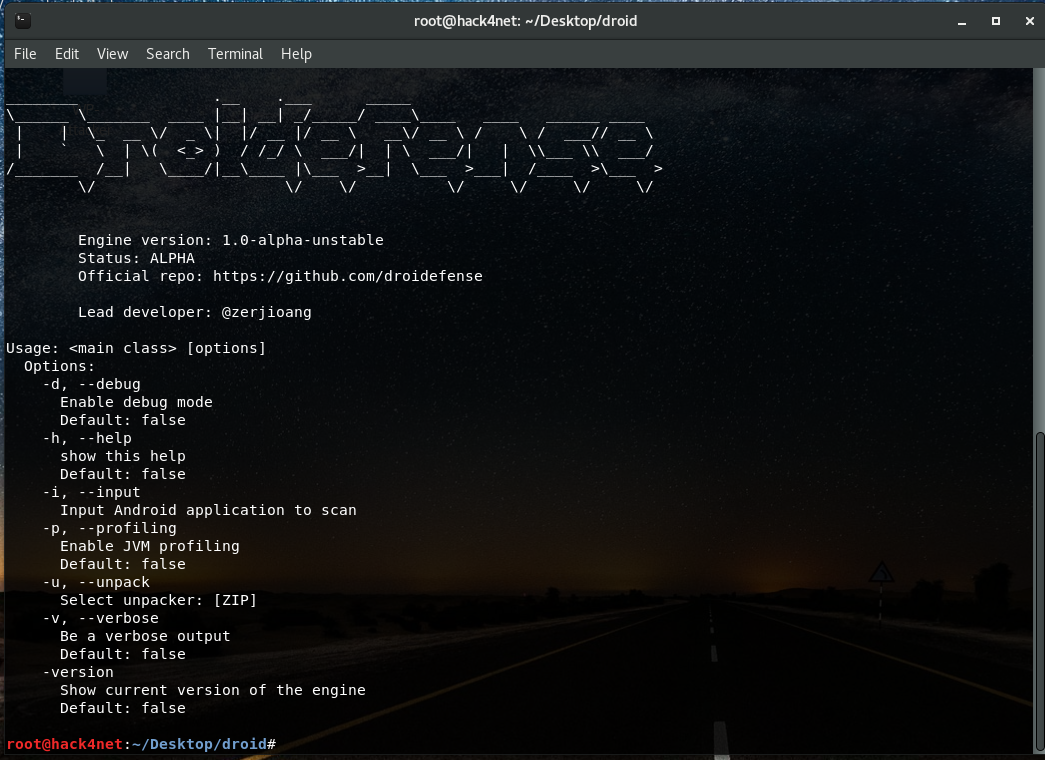Click the 'show this help' description
Screen dimensions: 1045x760
(x=123, y=456)
